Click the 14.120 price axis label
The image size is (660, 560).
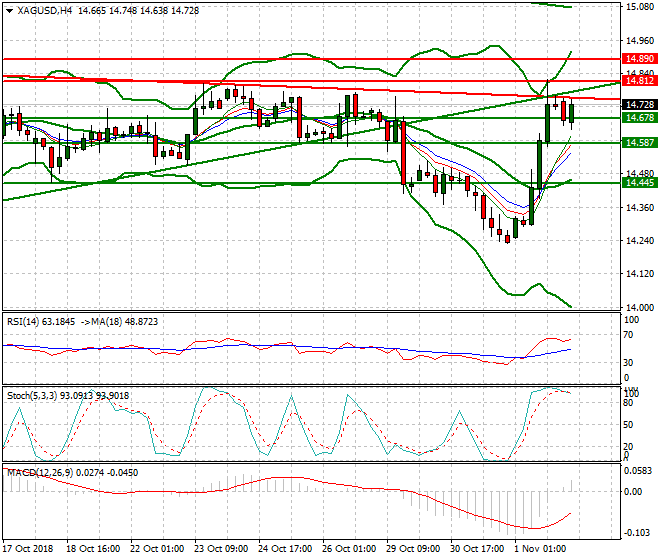click(x=640, y=274)
